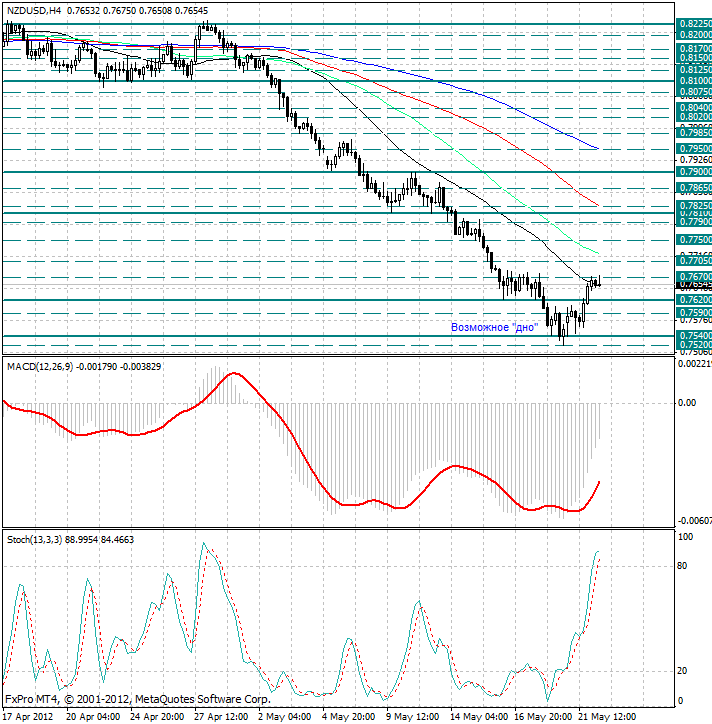Viewport: 712px width, 724px height.
Task: Click the 0.7705 price level label
Action: click(694, 261)
